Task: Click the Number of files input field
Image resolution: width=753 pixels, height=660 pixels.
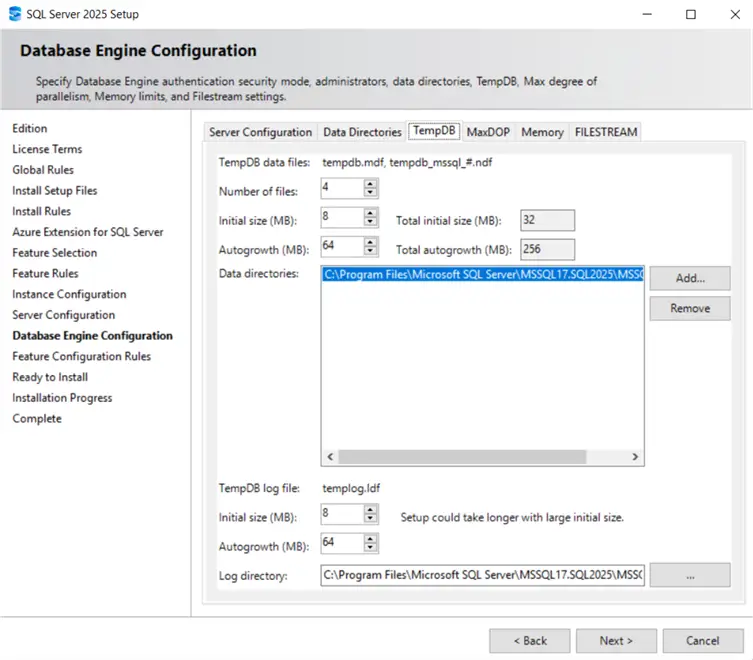Action: coord(342,188)
